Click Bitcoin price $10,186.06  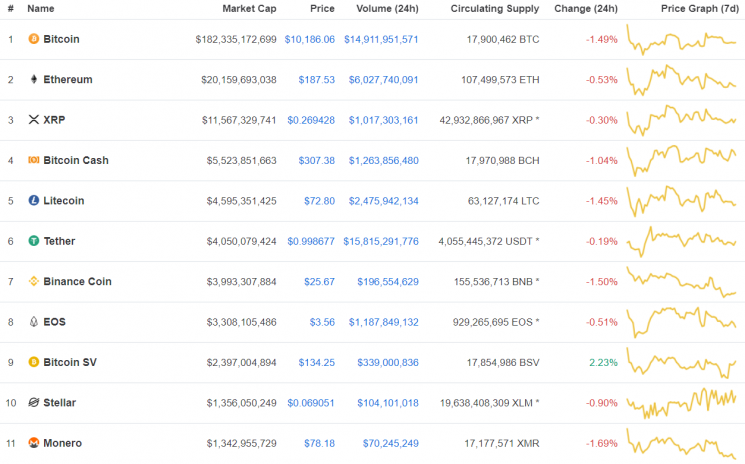point(310,39)
